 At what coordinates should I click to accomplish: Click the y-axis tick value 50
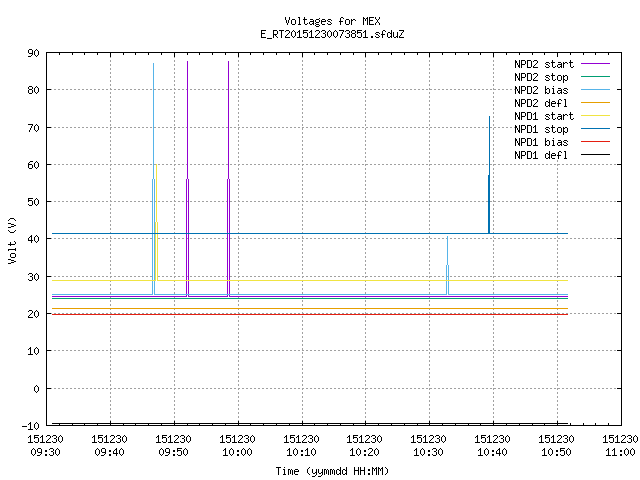33,202
